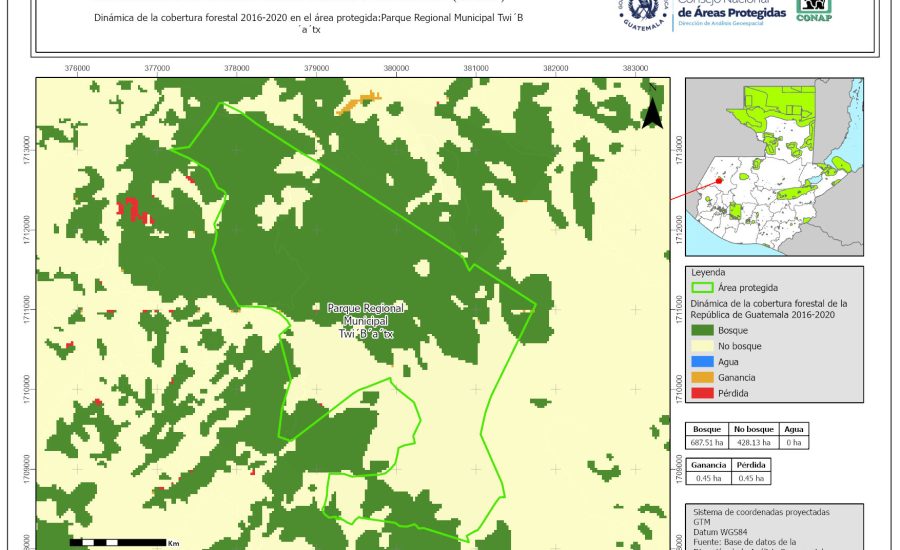Select the No bosque cream legend swatch
900x550 pixels.
703,345
